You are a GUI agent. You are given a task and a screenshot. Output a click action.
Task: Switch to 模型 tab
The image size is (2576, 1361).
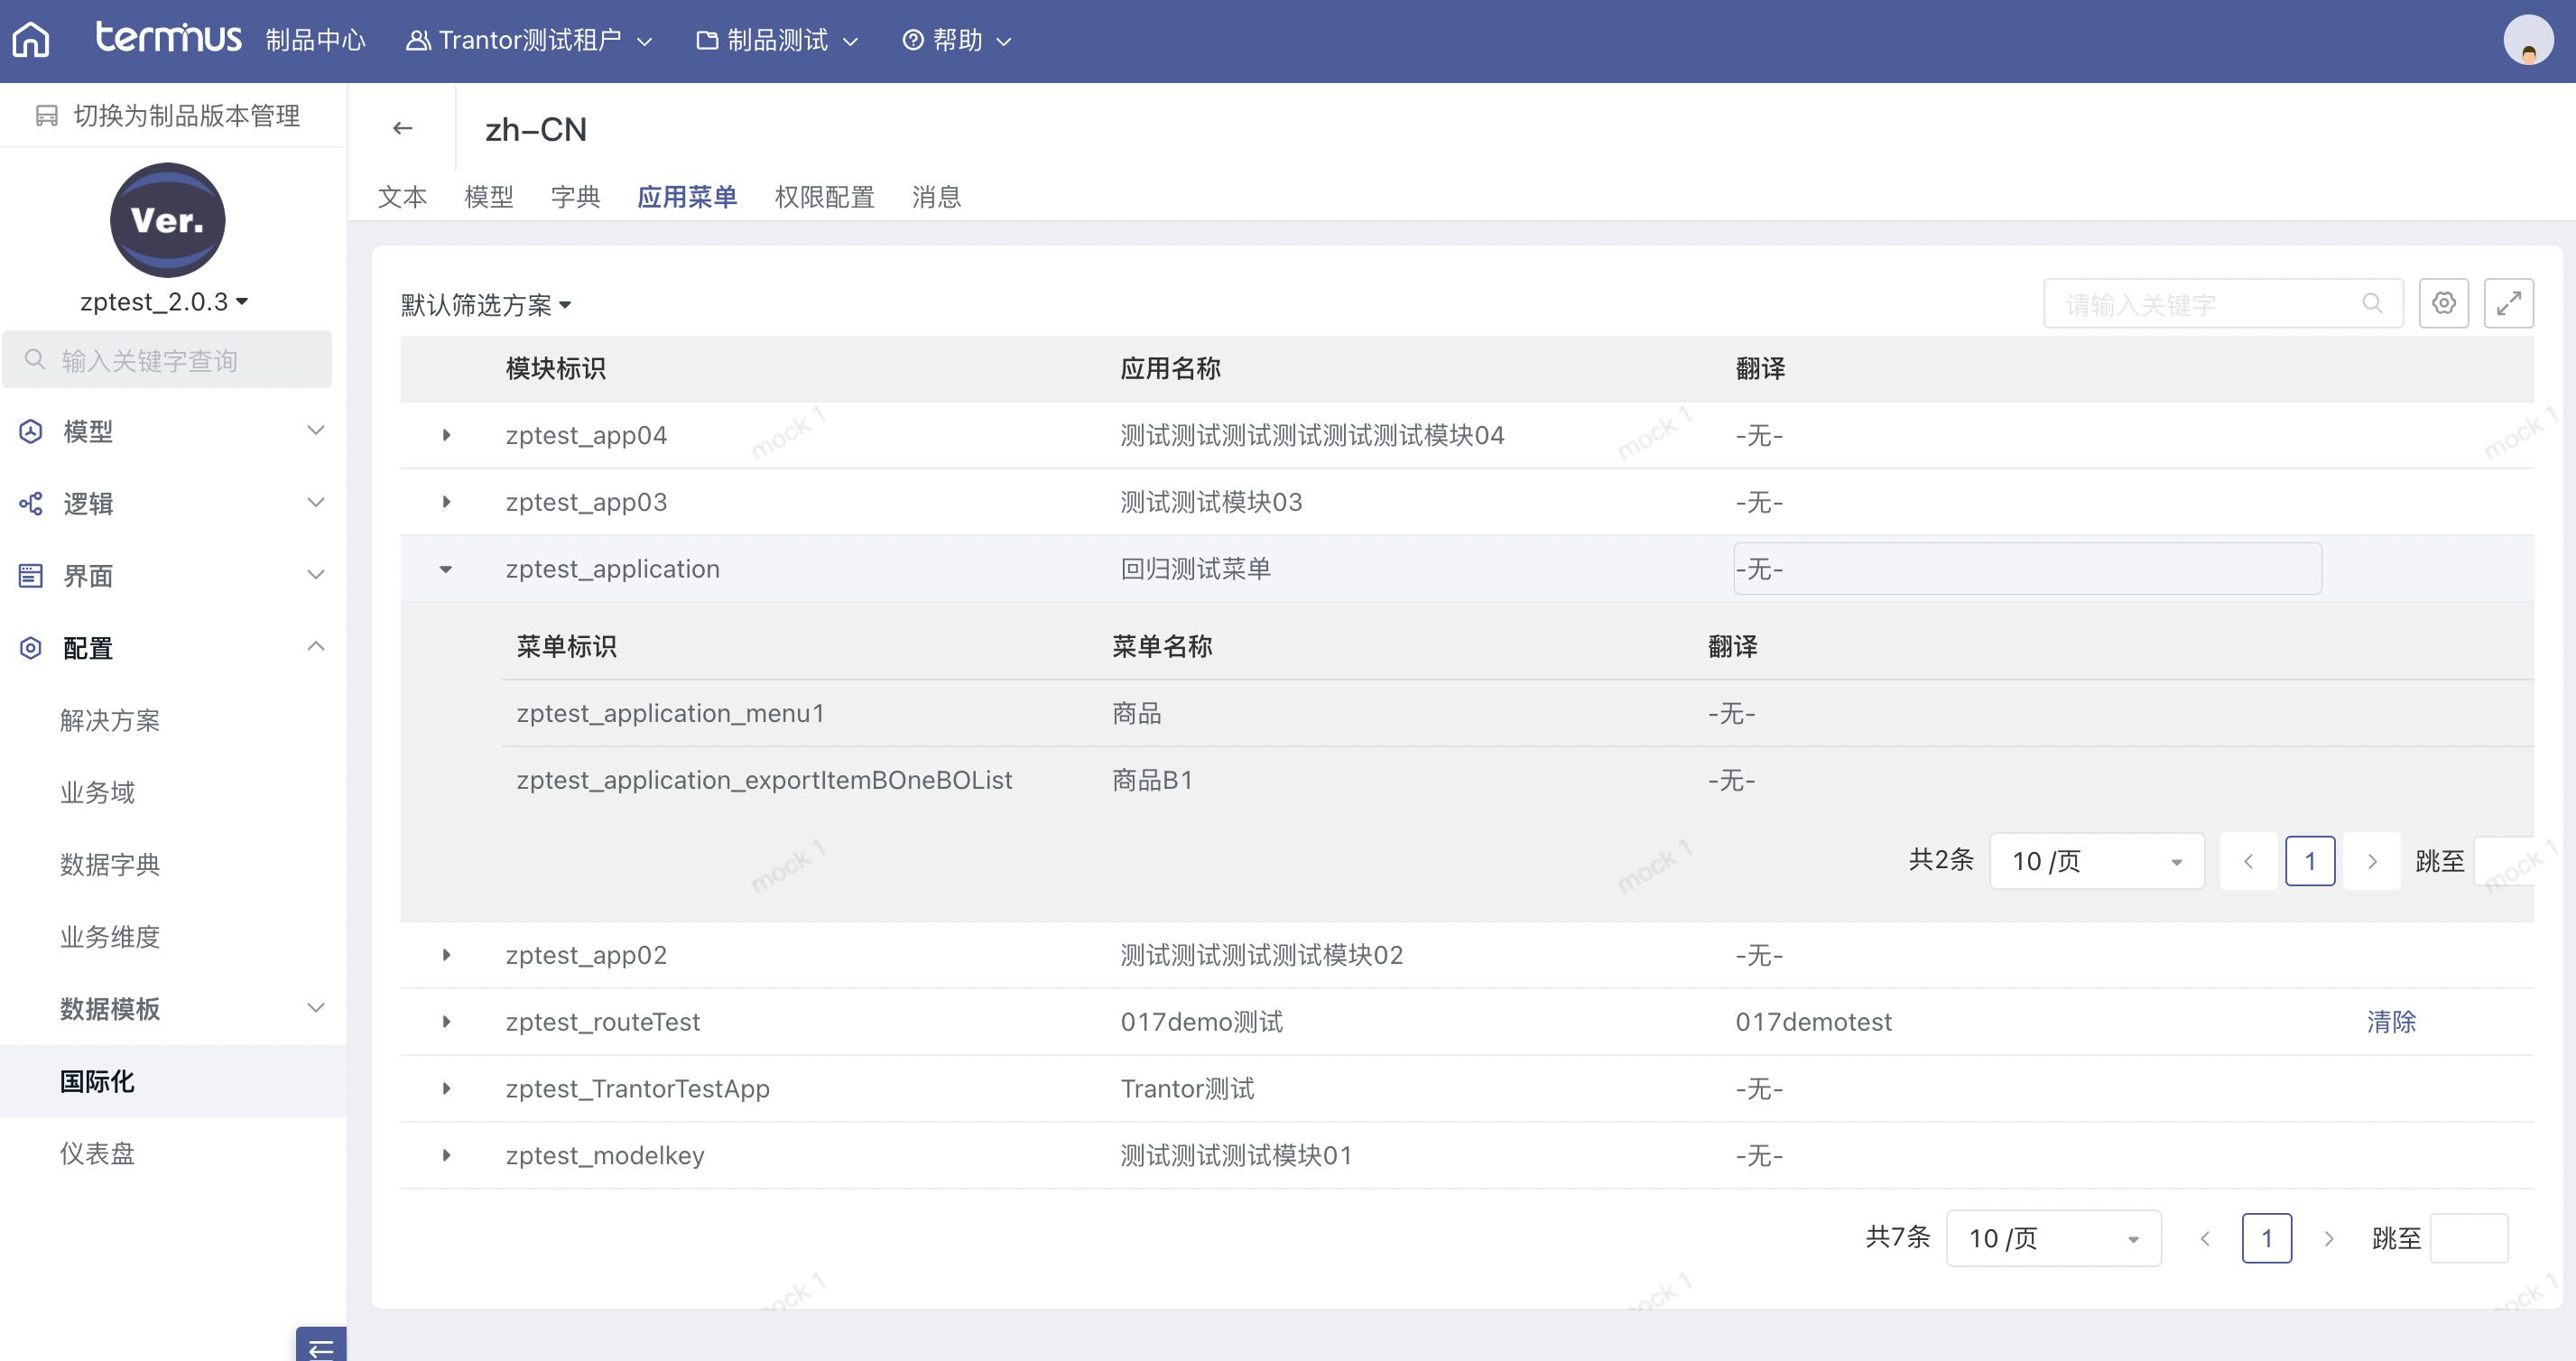pos(489,197)
